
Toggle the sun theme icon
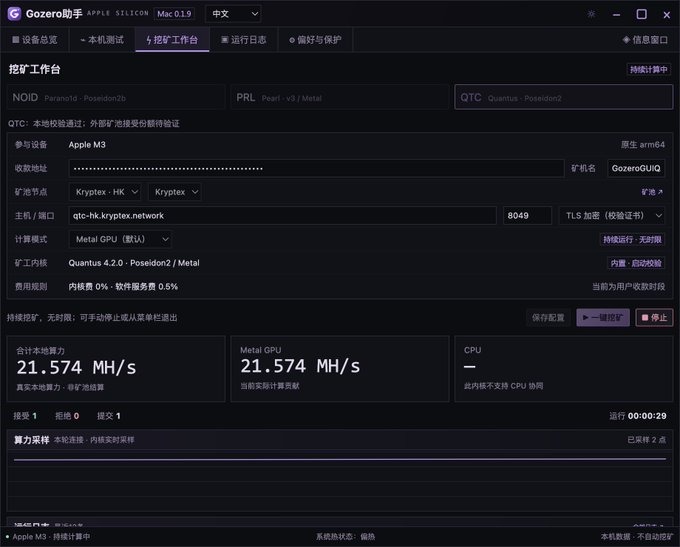click(591, 14)
